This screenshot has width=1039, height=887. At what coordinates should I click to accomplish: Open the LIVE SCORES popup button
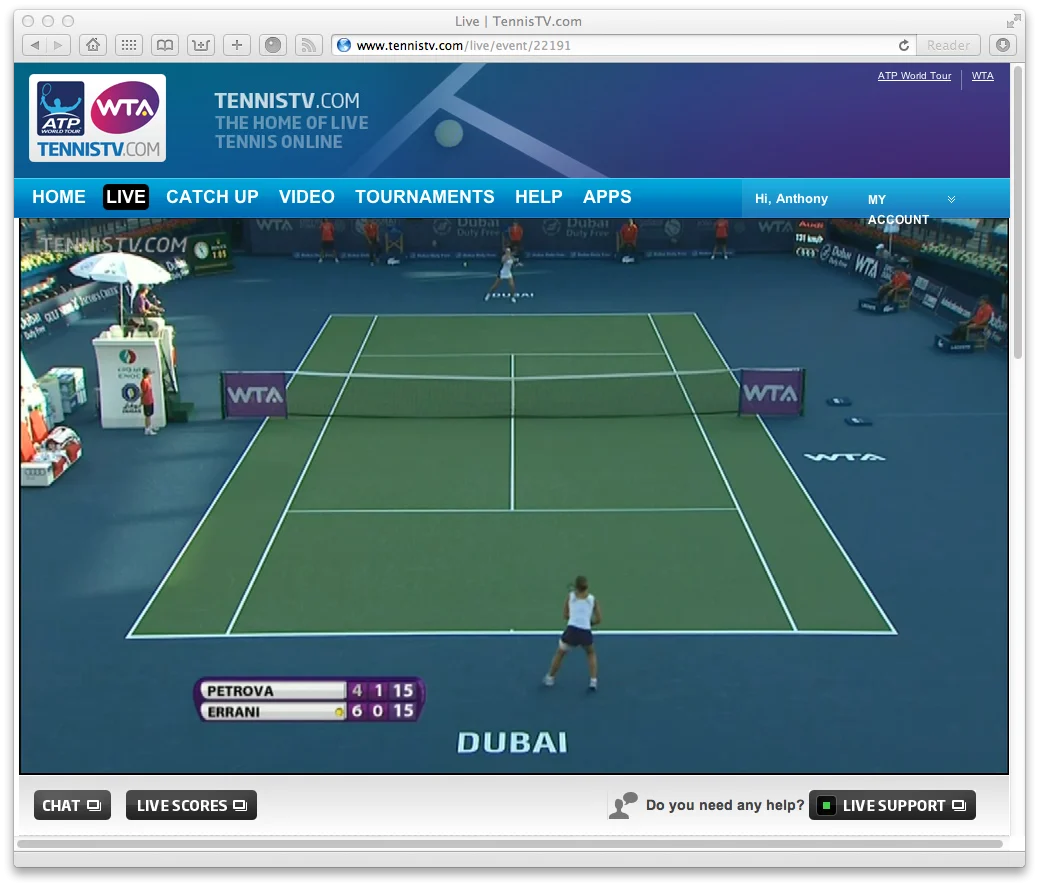click(191, 806)
